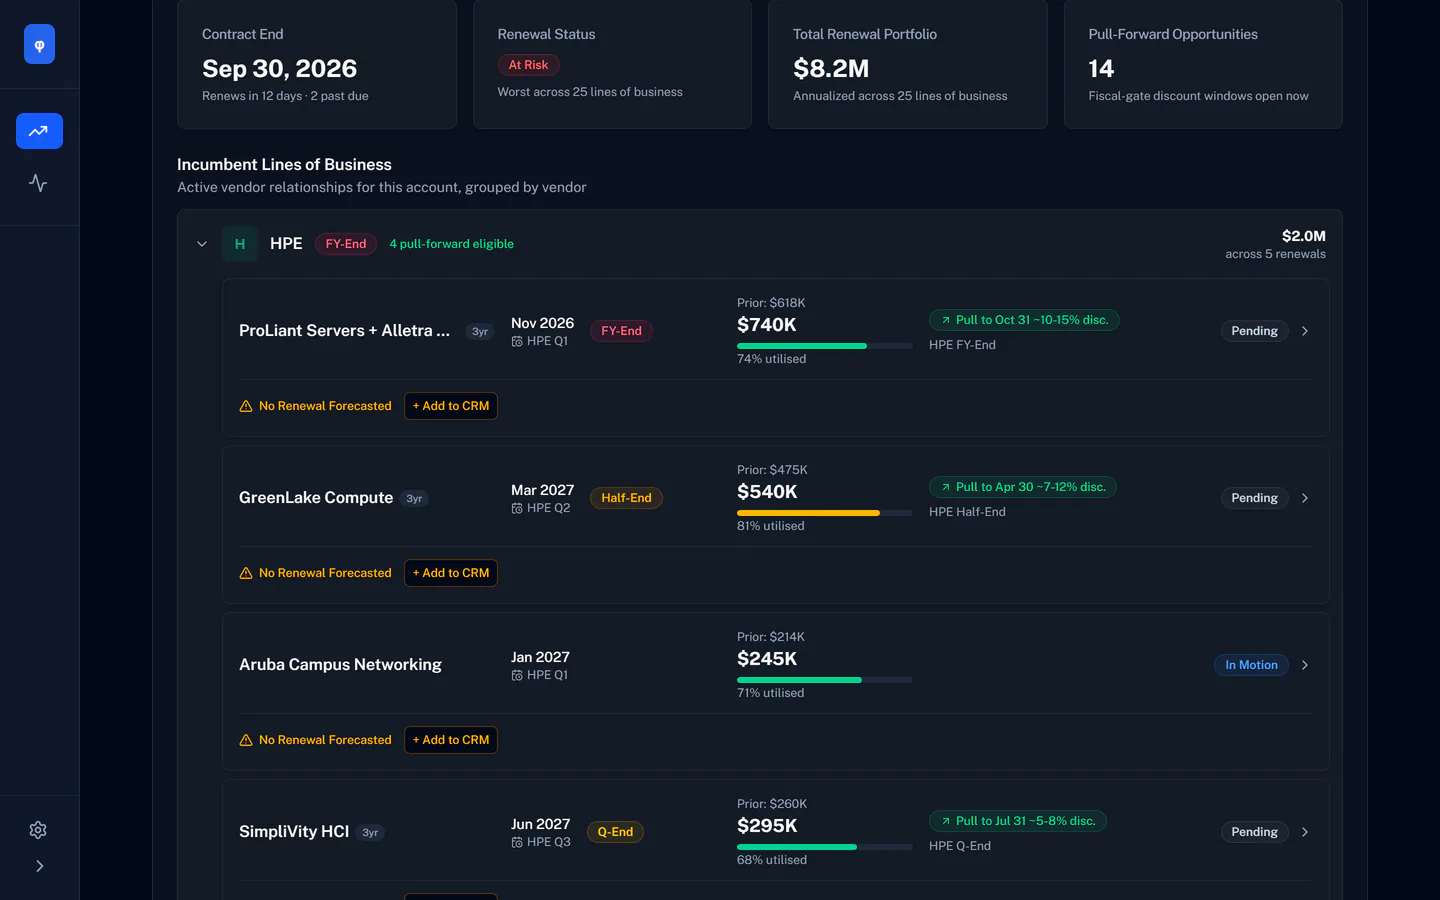
Task: Collapse the HPE vendor group
Action: pos(202,244)
